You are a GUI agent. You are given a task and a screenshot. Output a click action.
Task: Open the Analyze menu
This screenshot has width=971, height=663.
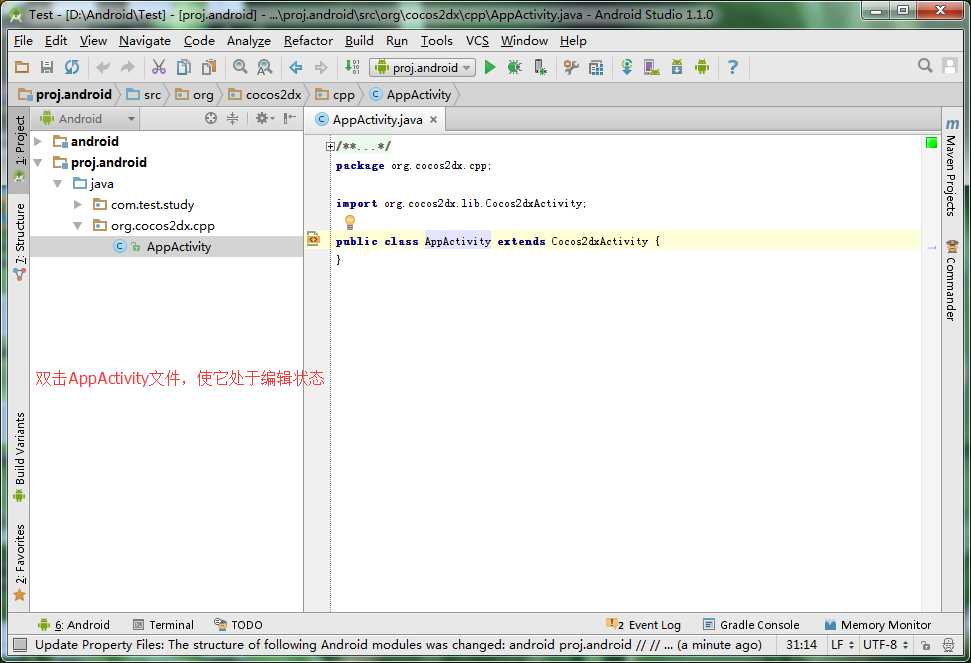click(248, 40)
